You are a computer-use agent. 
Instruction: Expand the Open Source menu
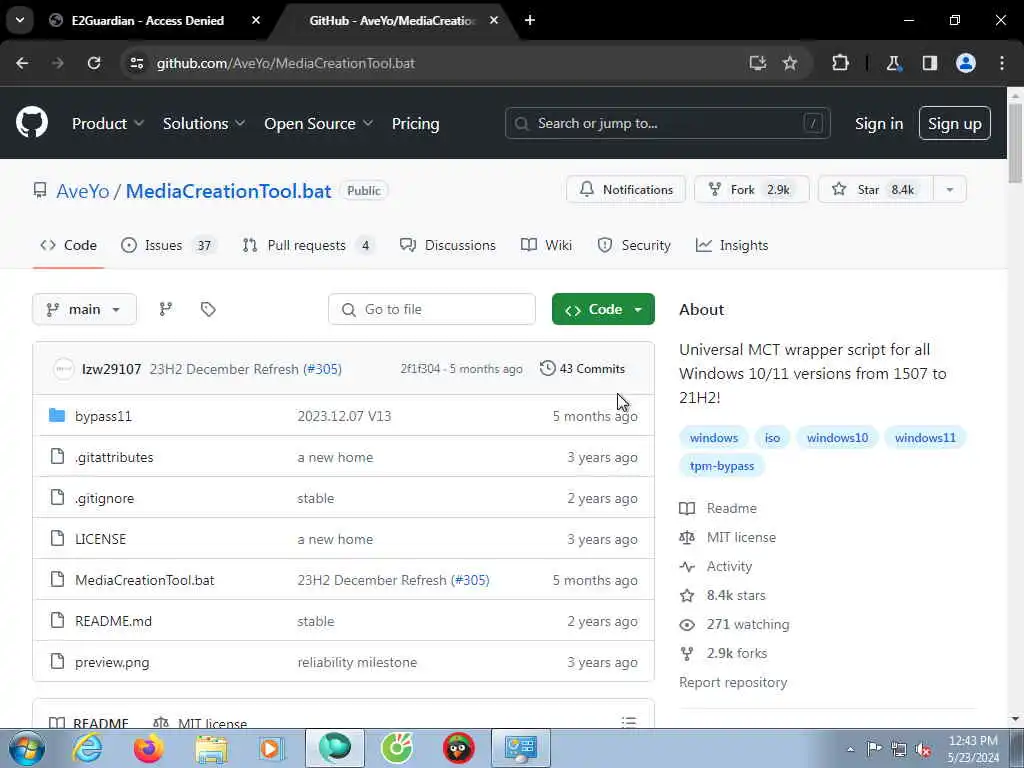pyautogui.click(x=319, y=123)
